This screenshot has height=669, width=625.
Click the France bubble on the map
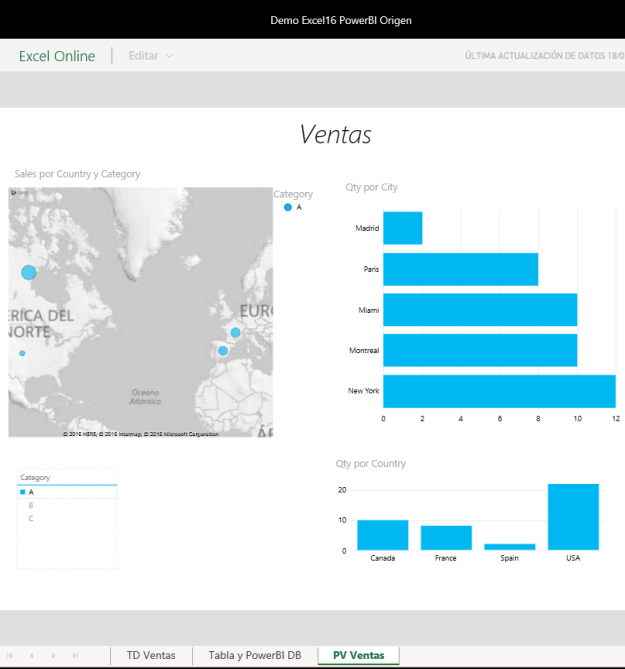click(x=236, y=332)
